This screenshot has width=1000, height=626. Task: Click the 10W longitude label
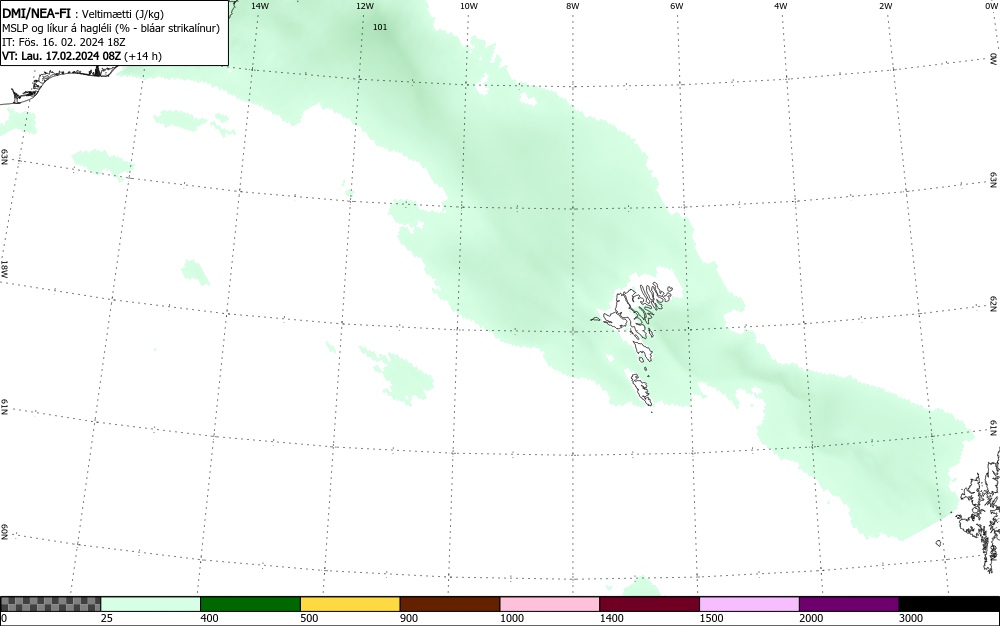click(x=469, y=6)
